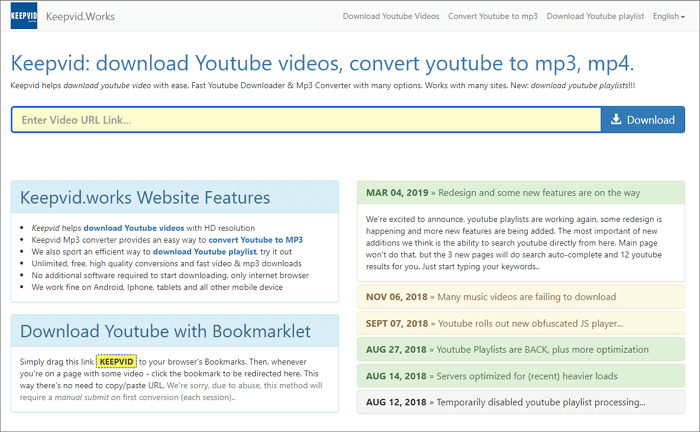Follow 'convert Youtube to MP3' features link

pyautogui.click(x=254, y=240)
